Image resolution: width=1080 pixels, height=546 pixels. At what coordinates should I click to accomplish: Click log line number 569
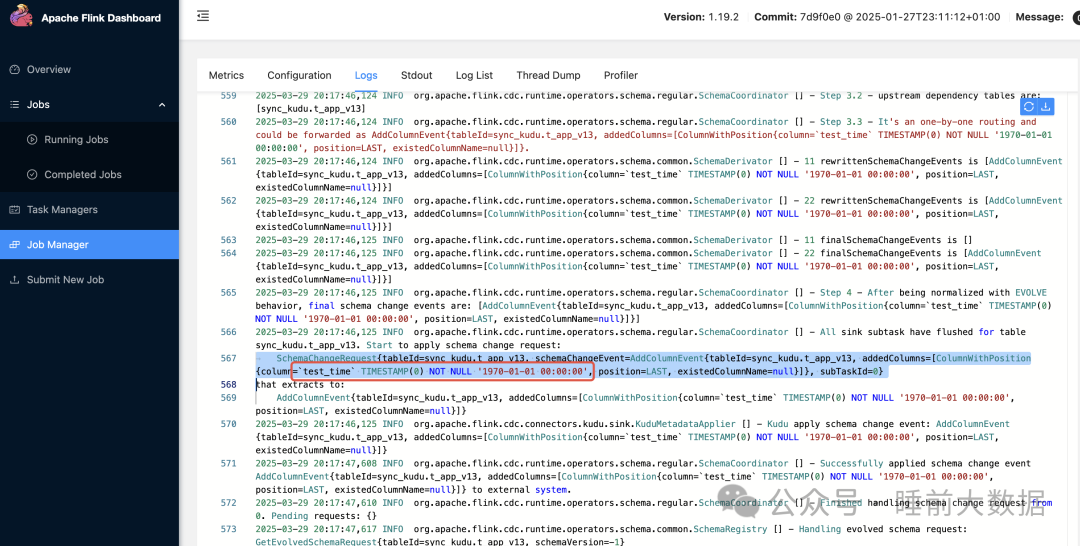228,397
